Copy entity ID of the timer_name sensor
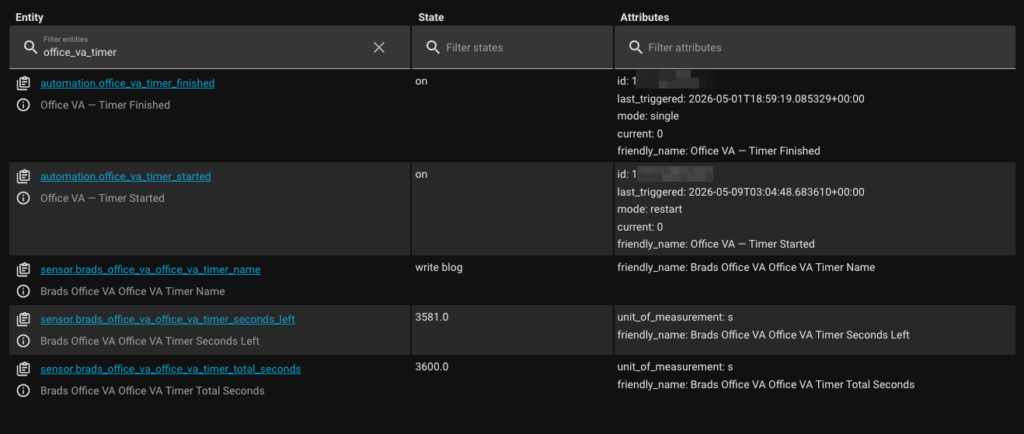The height and width of the screenshot is (434, 1024). point(24,270)
